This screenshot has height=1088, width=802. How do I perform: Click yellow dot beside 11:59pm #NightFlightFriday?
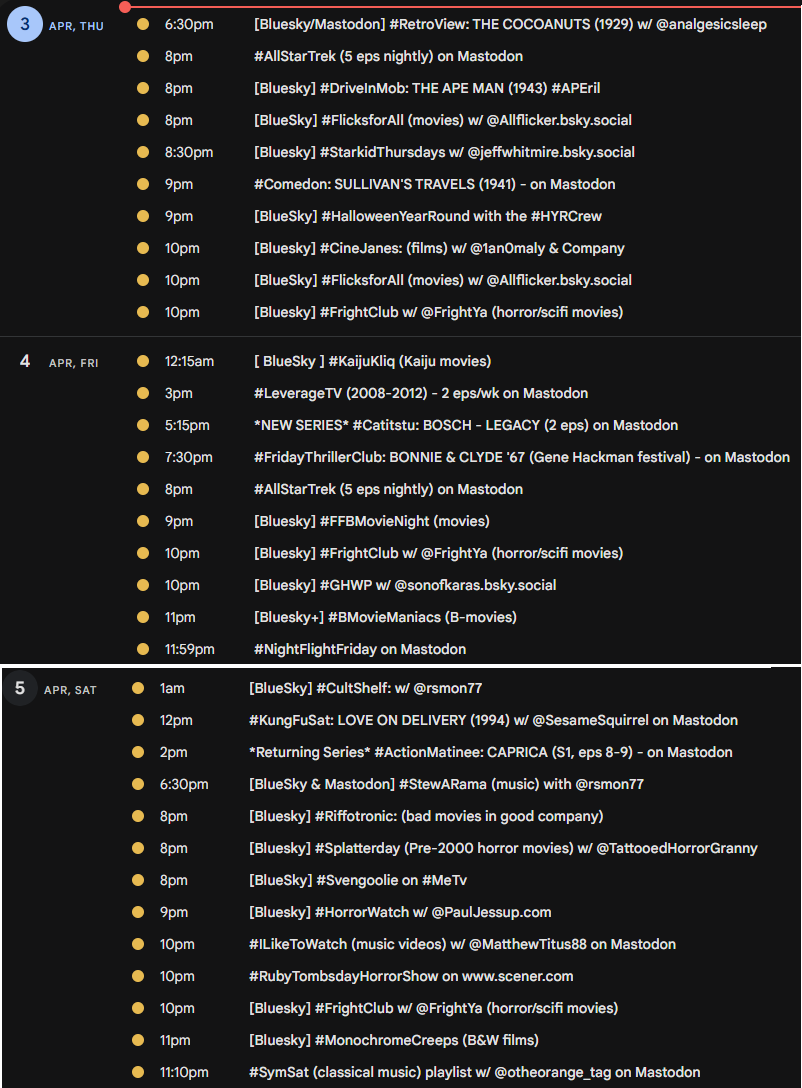(143, 648)
